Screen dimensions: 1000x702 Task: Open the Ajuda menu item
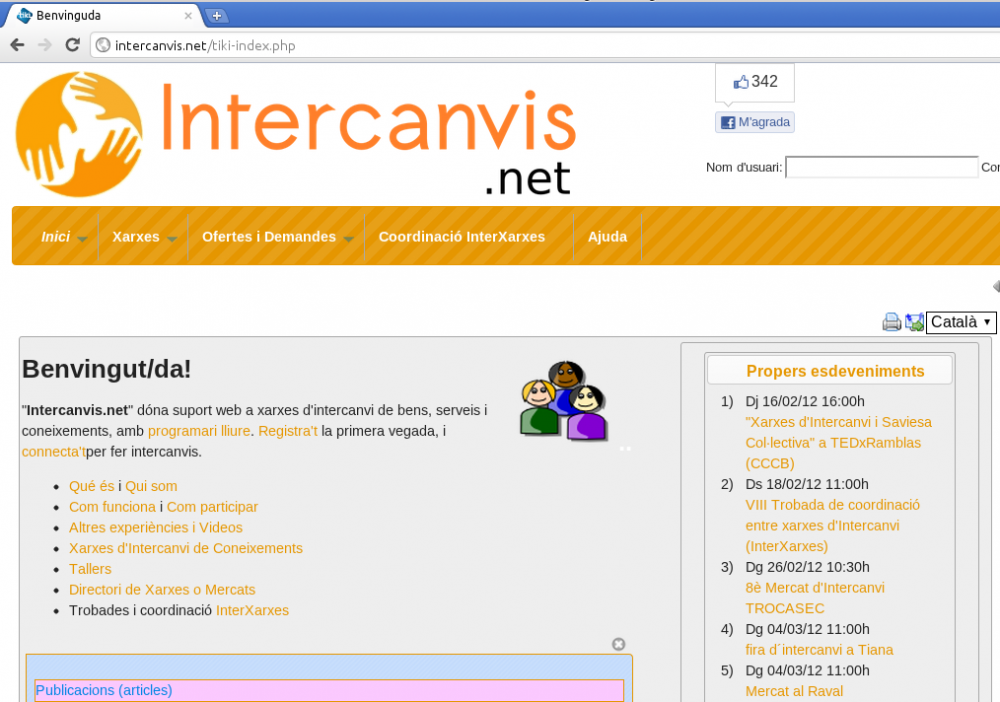click(607, 237)
